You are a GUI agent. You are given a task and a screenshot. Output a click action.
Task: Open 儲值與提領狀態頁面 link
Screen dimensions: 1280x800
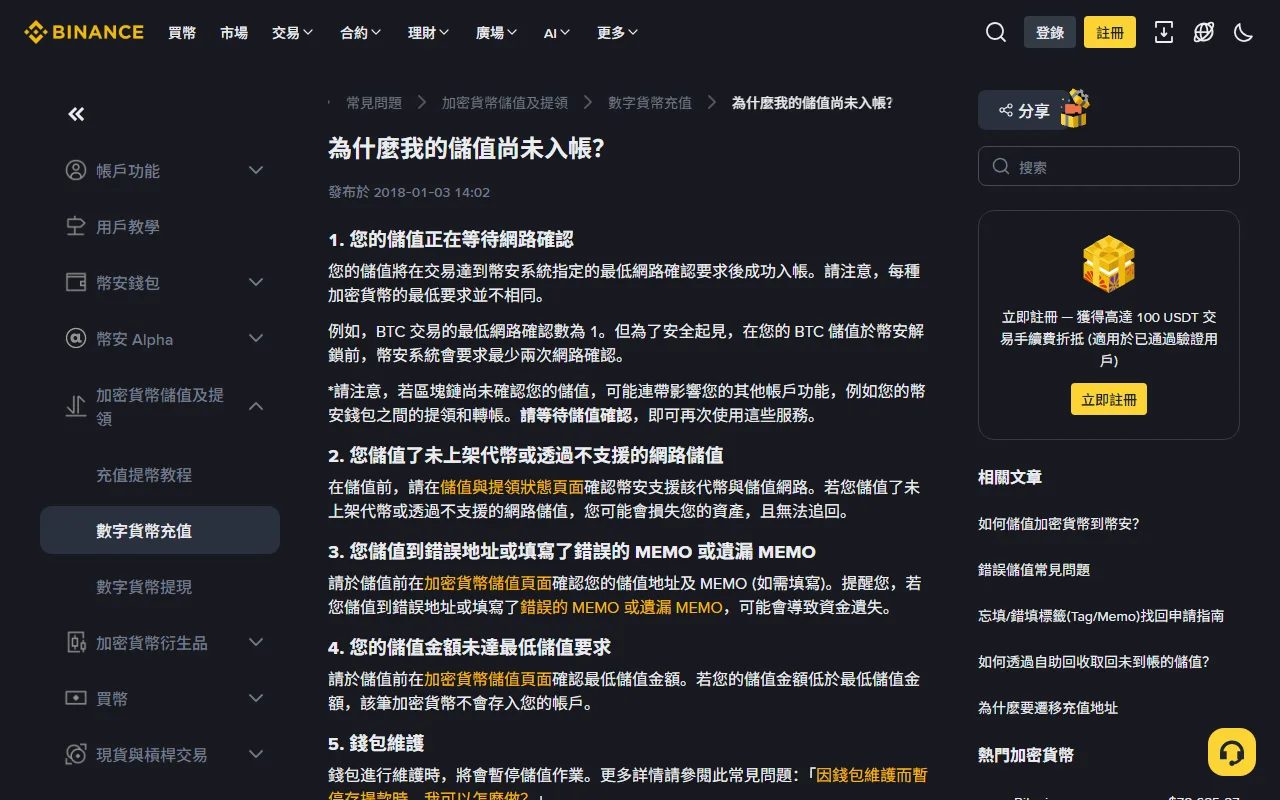point(512,487)
